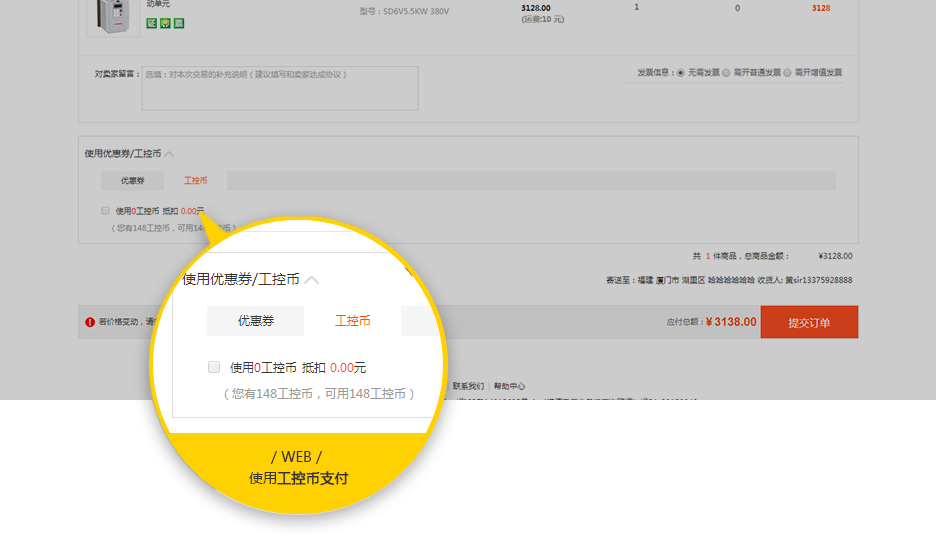Switch to the small 优惠券 tab
936x536 pixels.
pos(133,181)
